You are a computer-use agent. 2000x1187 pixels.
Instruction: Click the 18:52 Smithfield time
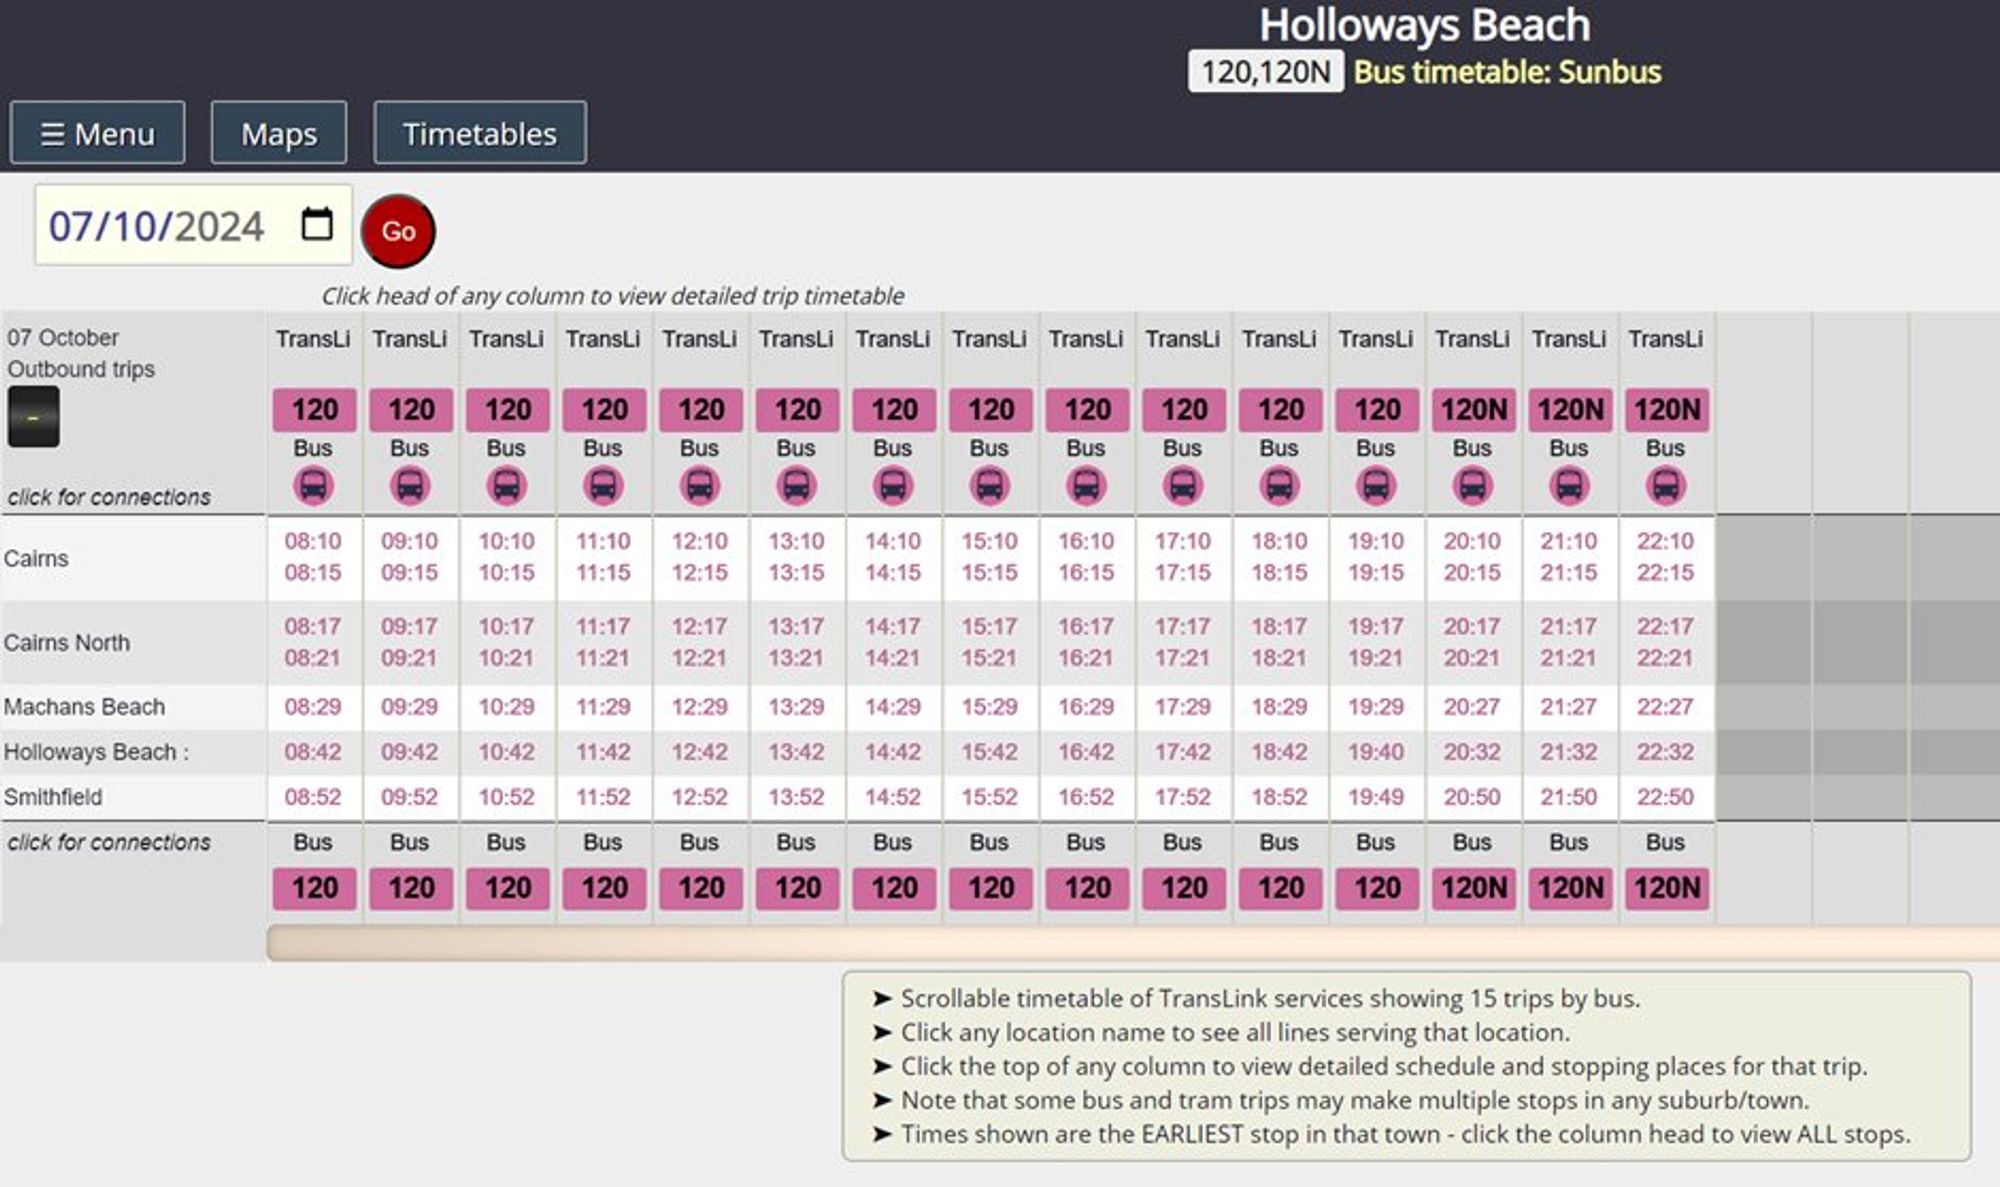(1280, 797)
